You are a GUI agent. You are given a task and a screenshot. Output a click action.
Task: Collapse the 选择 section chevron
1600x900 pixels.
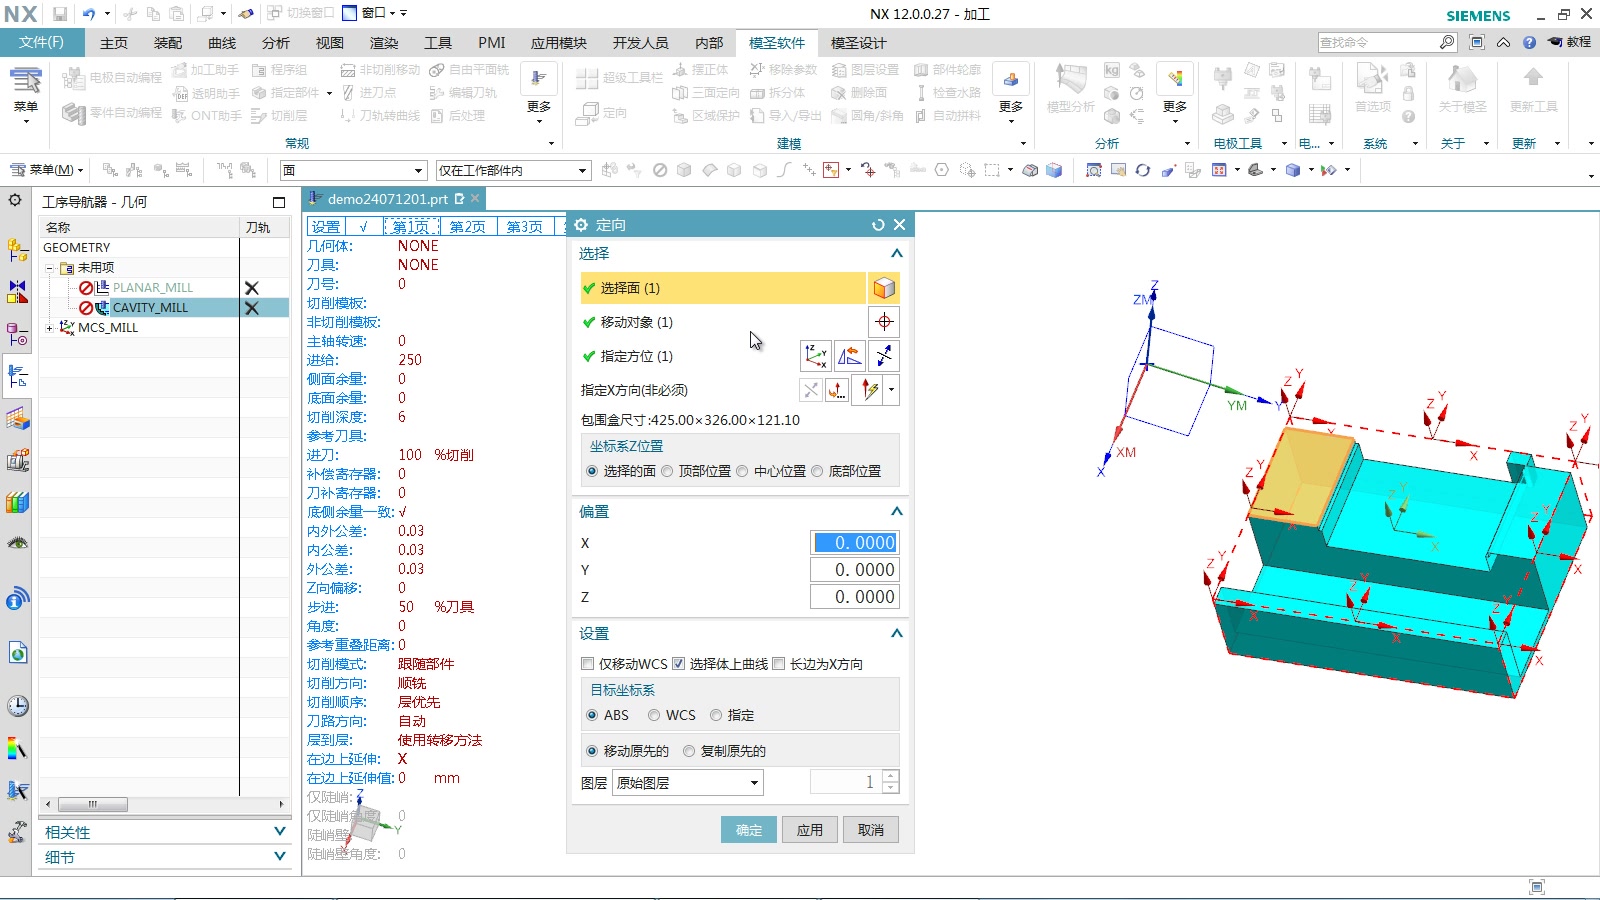897,254
